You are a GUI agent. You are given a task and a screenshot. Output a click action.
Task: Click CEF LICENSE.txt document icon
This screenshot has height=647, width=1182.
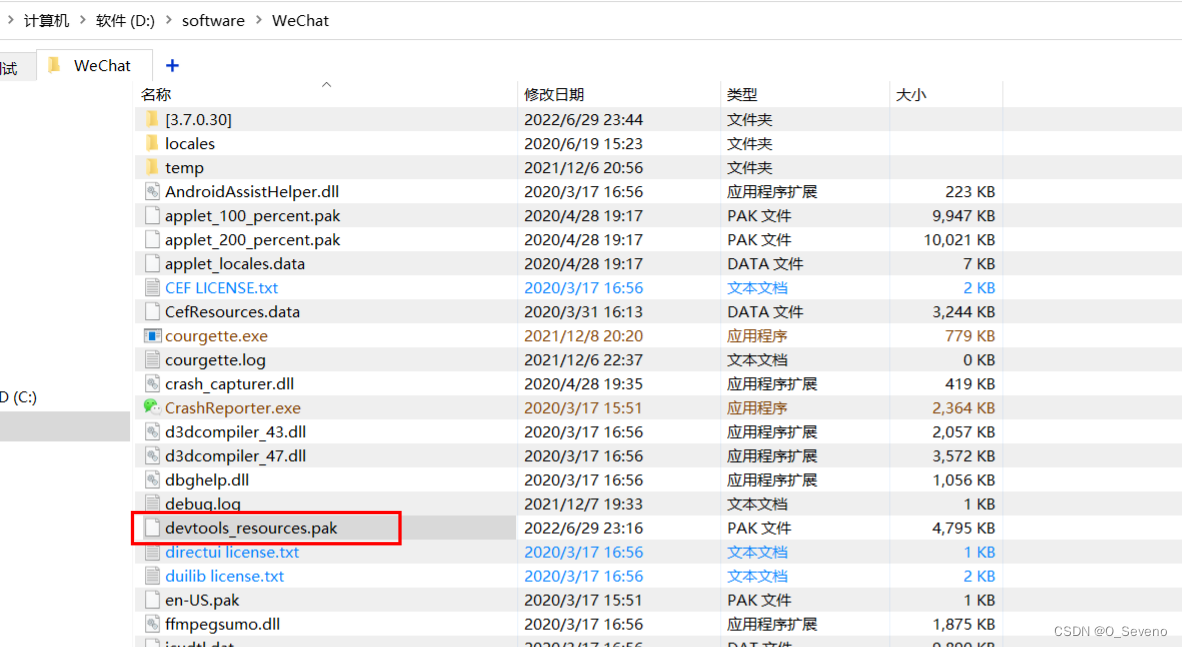point(152,288)
